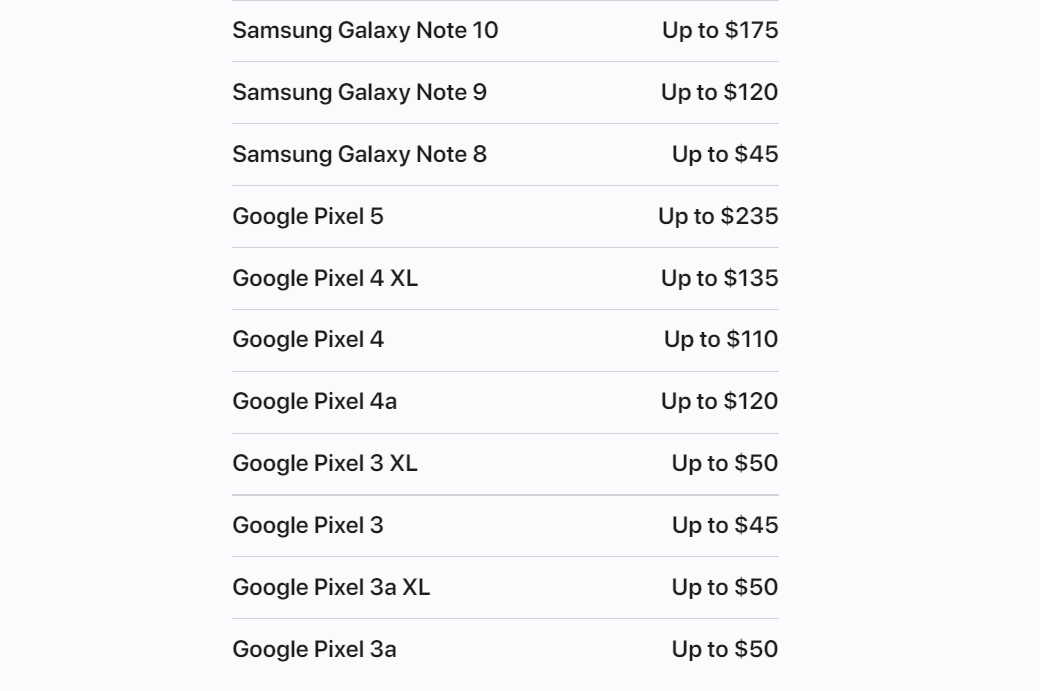Viewport: 1040px width, 691px height.
Task: Select the Google Pixel 4 XL label
Action: click(x=325, y=278)
